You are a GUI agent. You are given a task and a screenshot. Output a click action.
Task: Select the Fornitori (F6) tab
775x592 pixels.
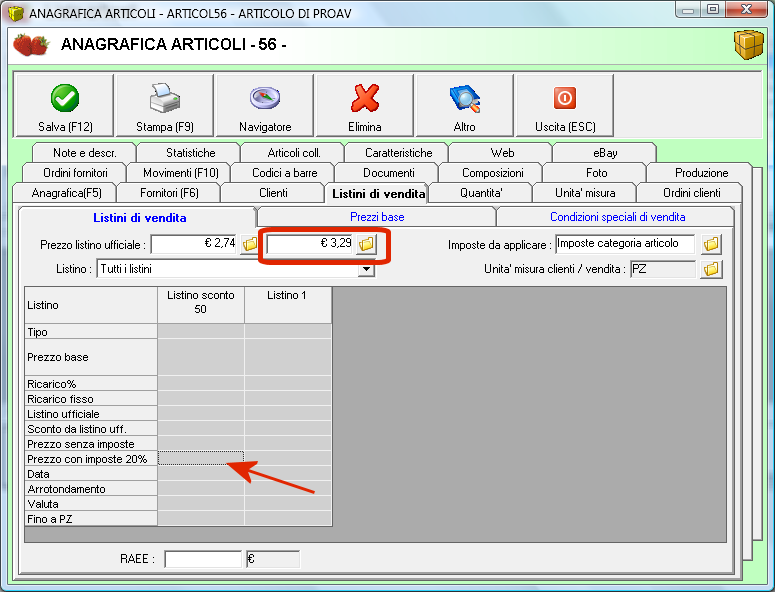click(x=169, y=193)
